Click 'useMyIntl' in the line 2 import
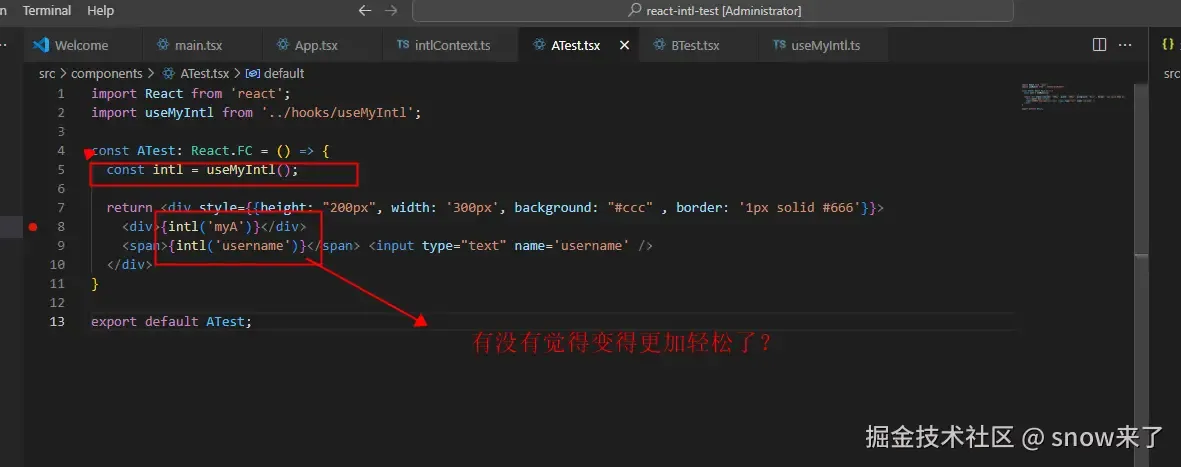1181x467 pixels. coord(179,113)
